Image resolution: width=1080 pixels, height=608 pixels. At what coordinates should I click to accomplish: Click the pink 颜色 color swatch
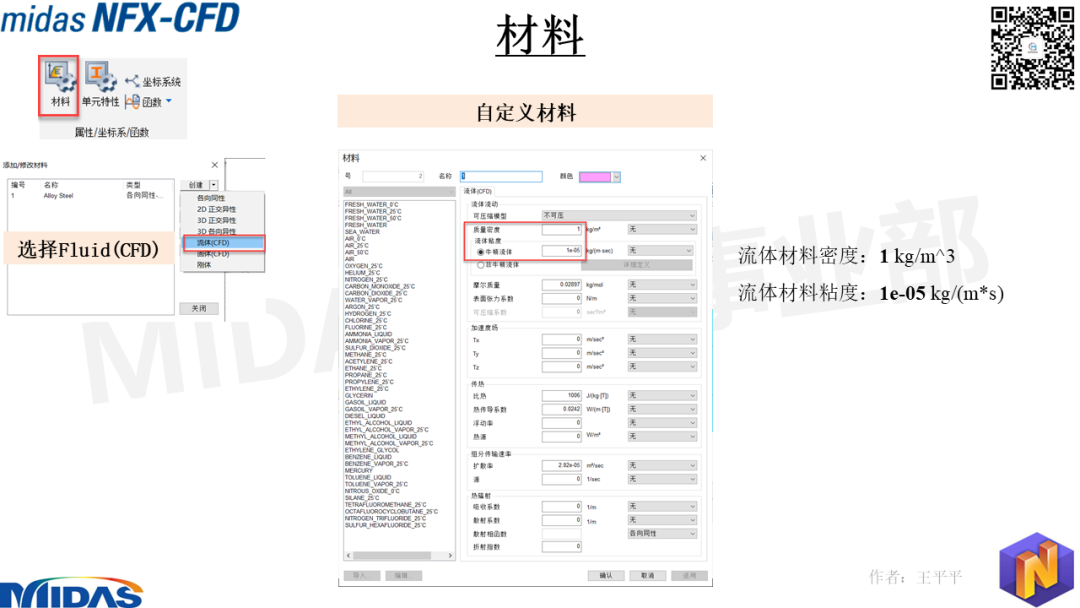click(595, 177)
